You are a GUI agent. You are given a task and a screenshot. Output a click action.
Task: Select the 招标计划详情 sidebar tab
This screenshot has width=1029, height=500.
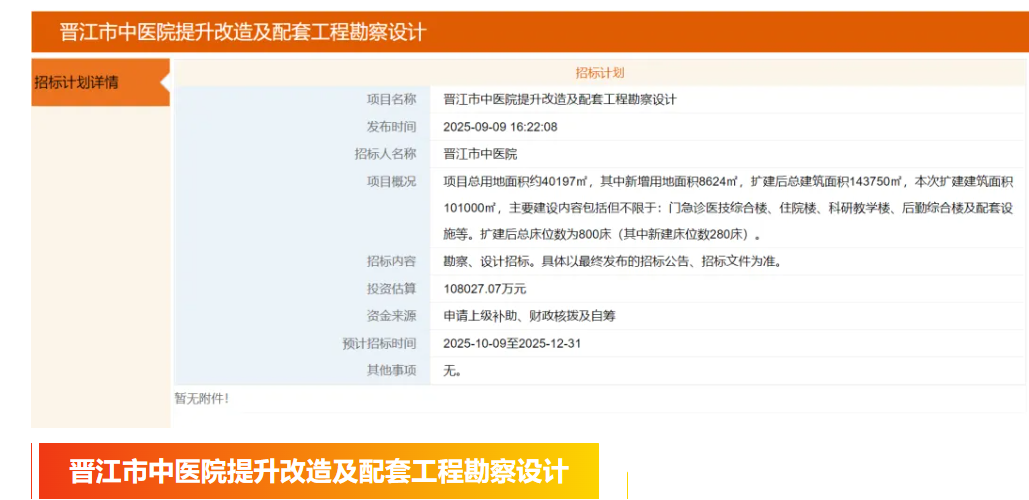click(77, 82)
